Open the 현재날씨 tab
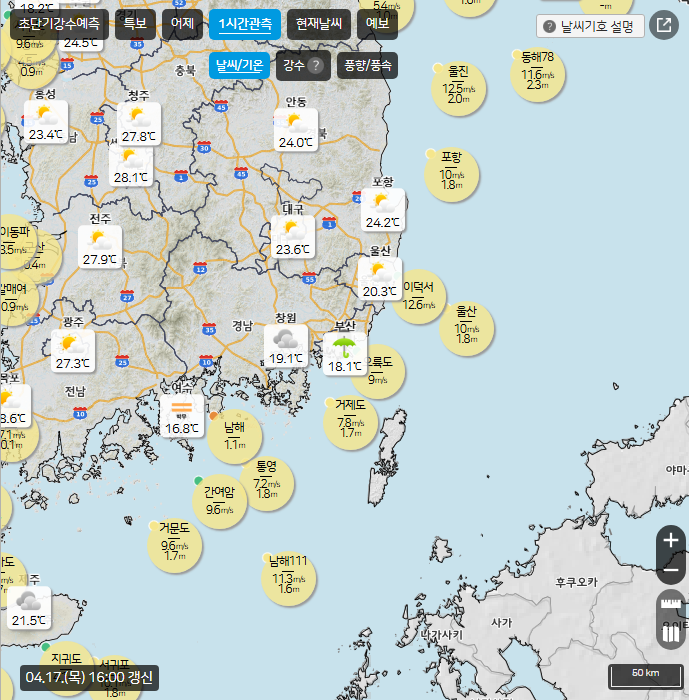This screenshot has width=689, height=700. click(319, 24)
